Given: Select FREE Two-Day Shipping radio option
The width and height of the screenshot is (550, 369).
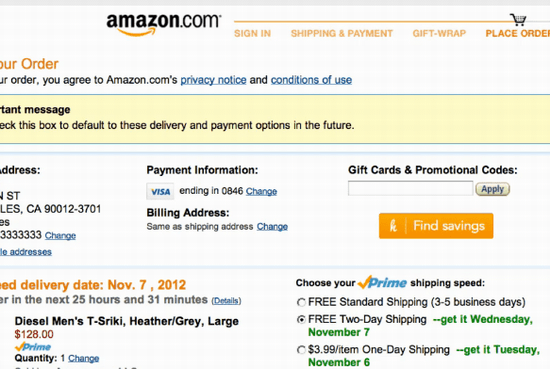Looking at the screenshot, I should (x=301, y=320).
